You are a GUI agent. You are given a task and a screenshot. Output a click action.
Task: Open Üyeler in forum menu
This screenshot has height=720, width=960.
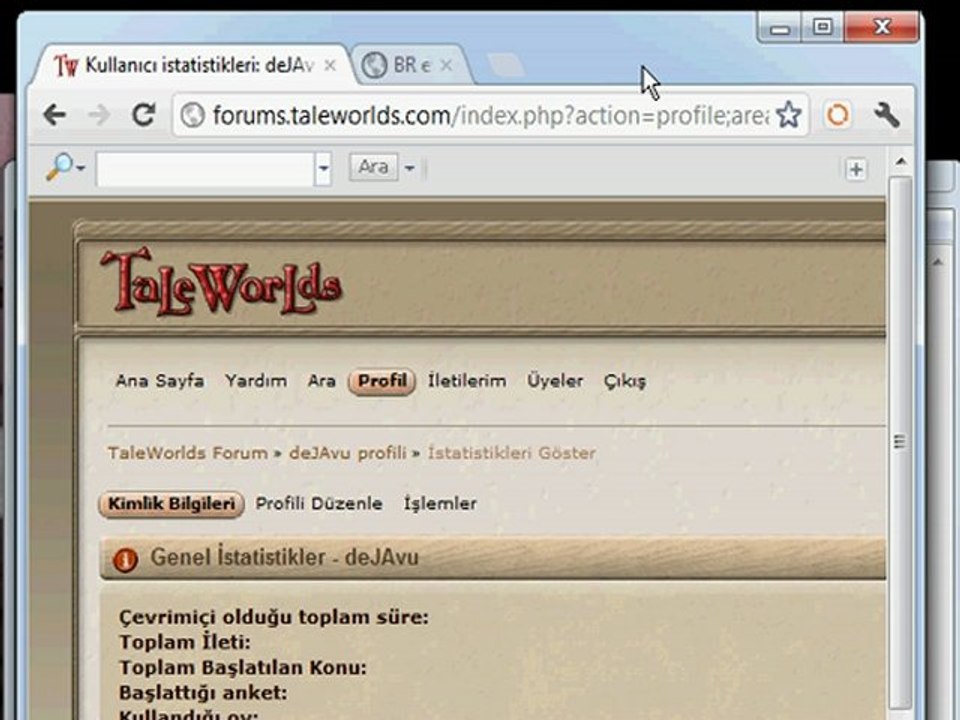pos(555,381)
